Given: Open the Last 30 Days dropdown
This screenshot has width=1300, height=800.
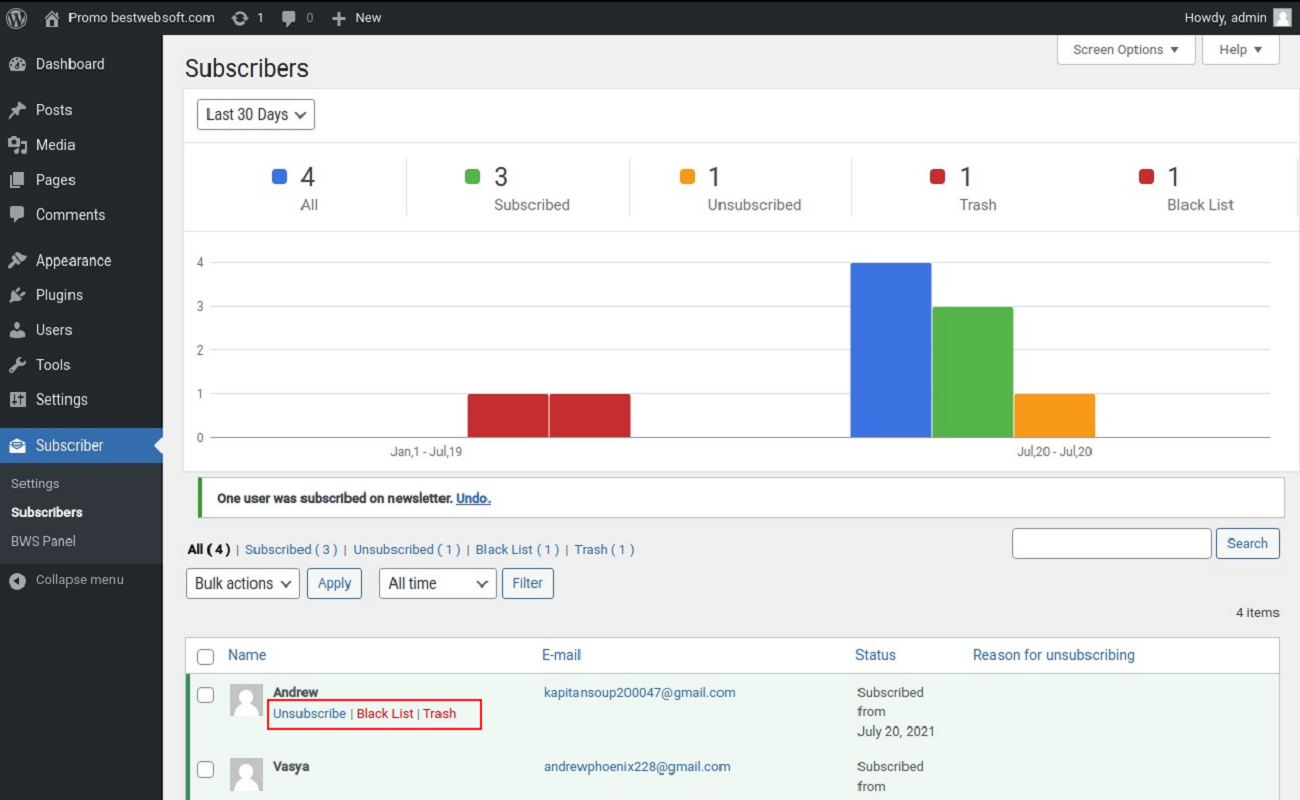Looking at the screenshot, I should (256, 115).
